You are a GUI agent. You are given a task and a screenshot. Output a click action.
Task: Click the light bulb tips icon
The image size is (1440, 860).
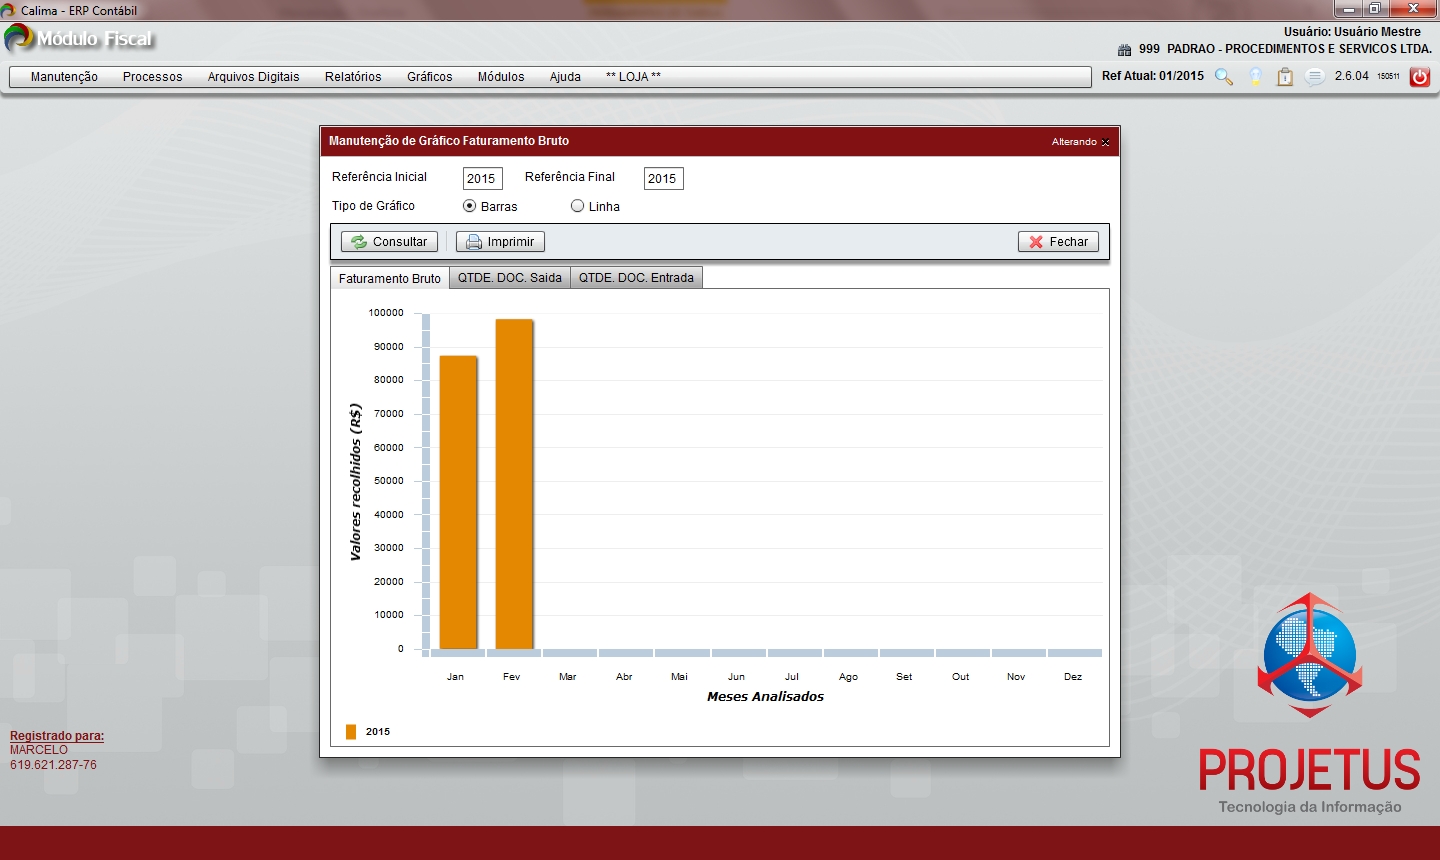point(1255,77)
